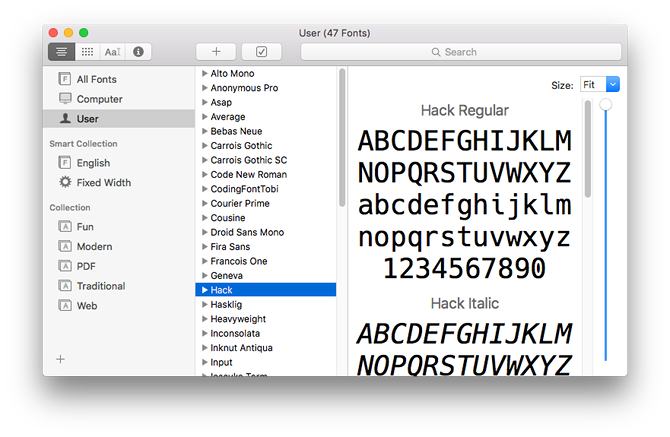Click the magnifying glass search icon
The width and height of the screenshot is (670, 437).
tap(436, 52)
